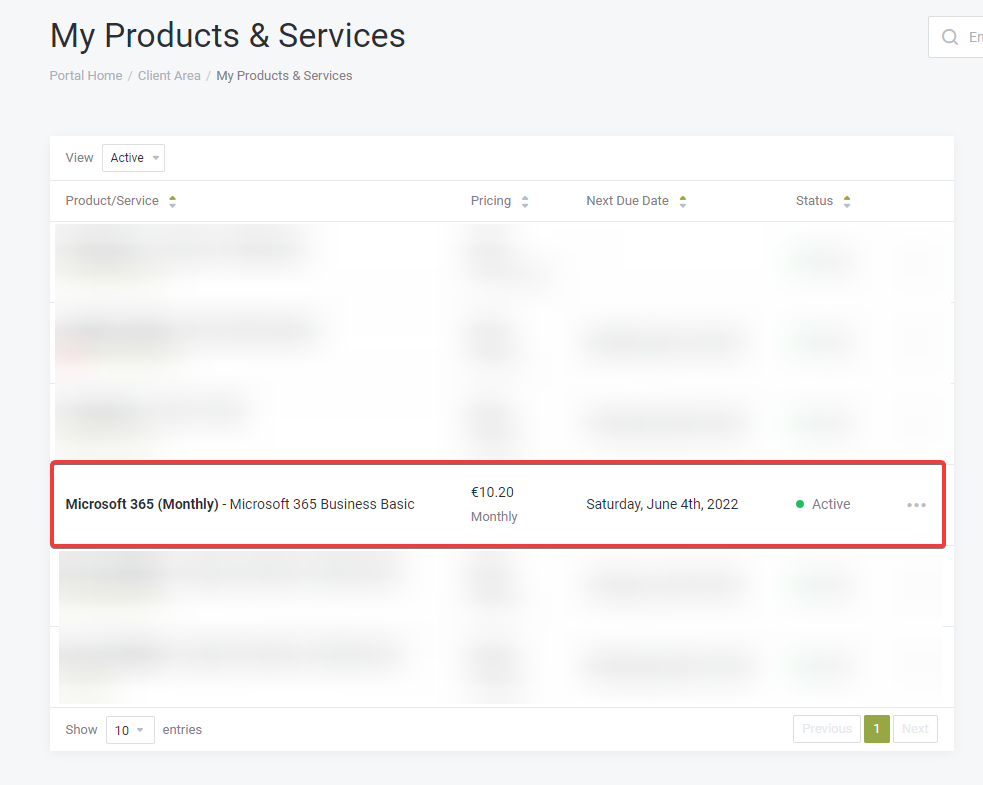
Task: Click the Next page button
Action: click(x=915, y=729)
